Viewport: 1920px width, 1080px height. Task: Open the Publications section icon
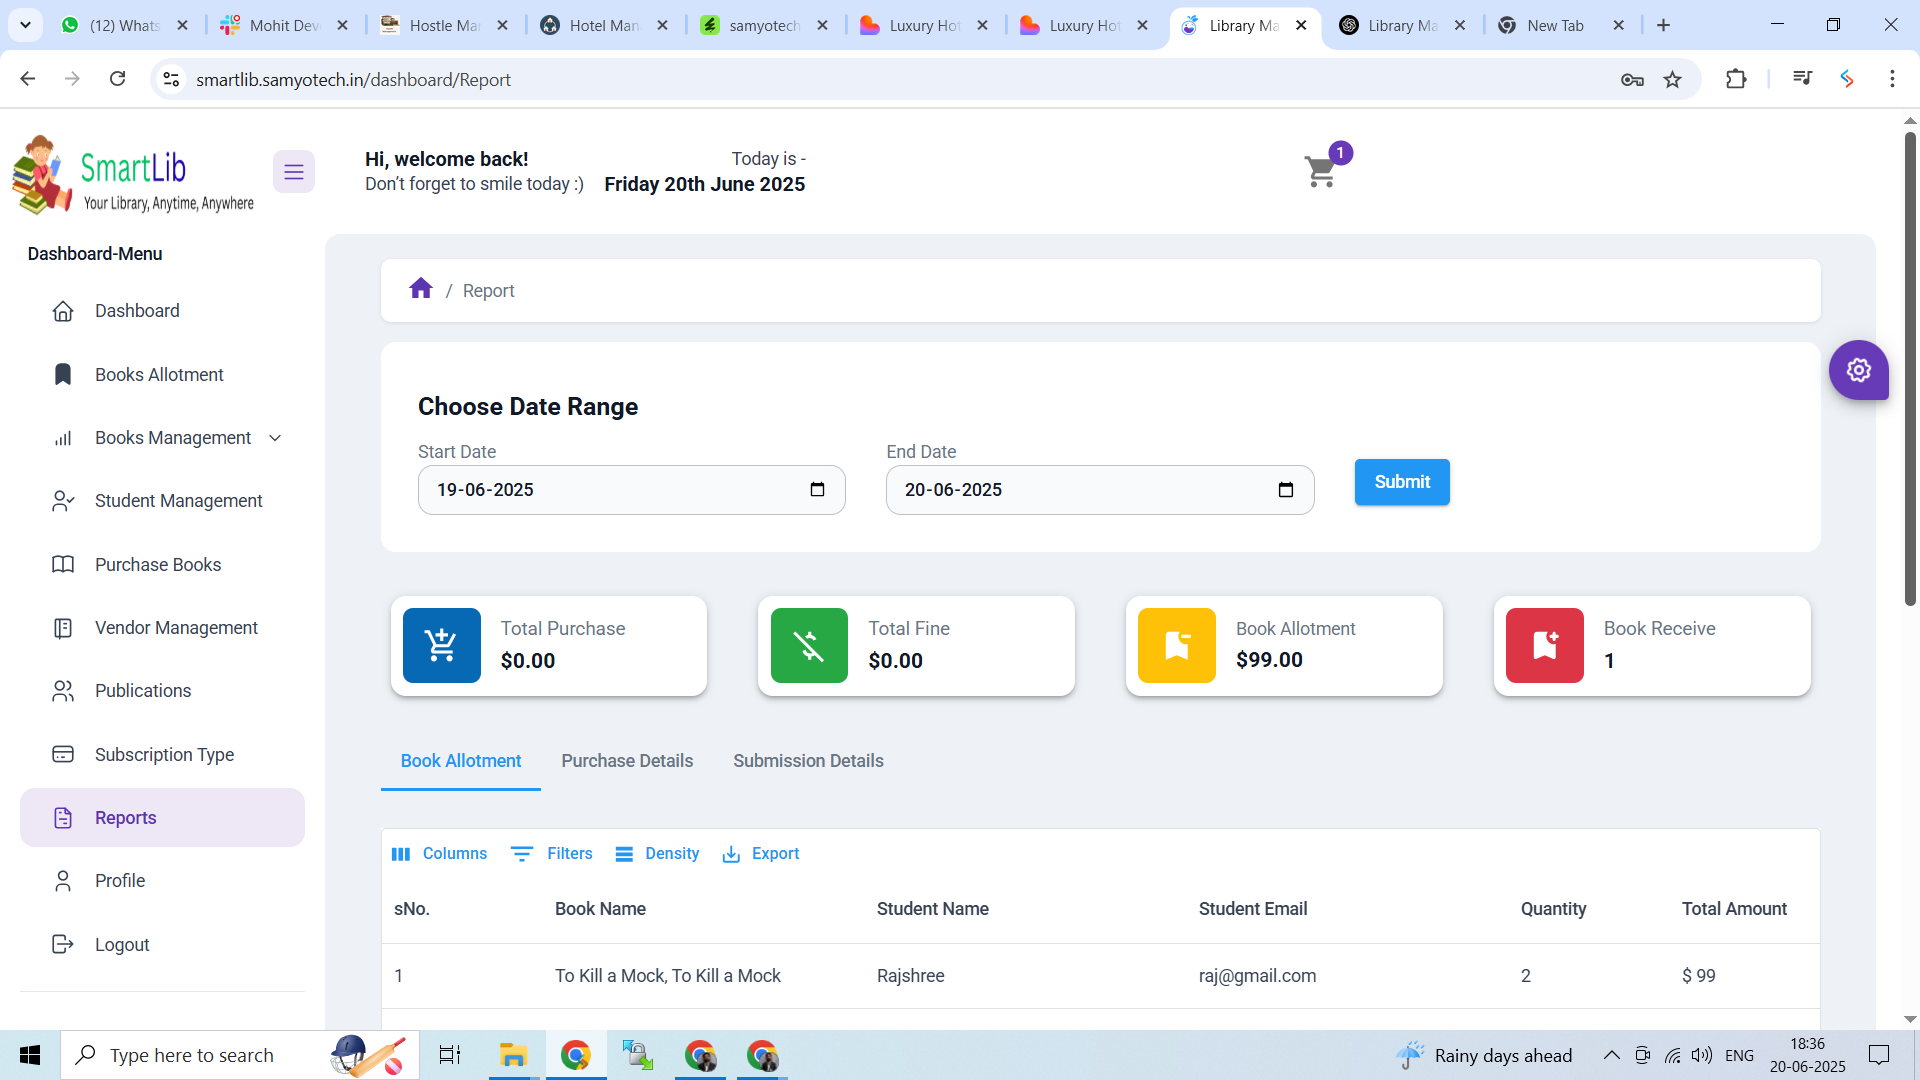pyautogui.click(x=63, y=690)
